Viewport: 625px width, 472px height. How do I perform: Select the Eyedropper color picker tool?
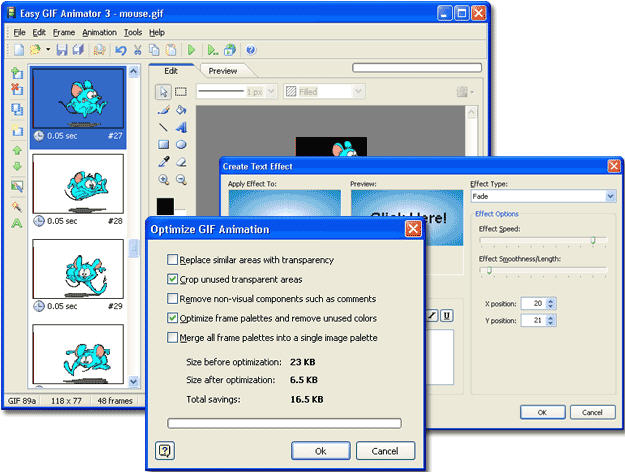pos(163,162)
